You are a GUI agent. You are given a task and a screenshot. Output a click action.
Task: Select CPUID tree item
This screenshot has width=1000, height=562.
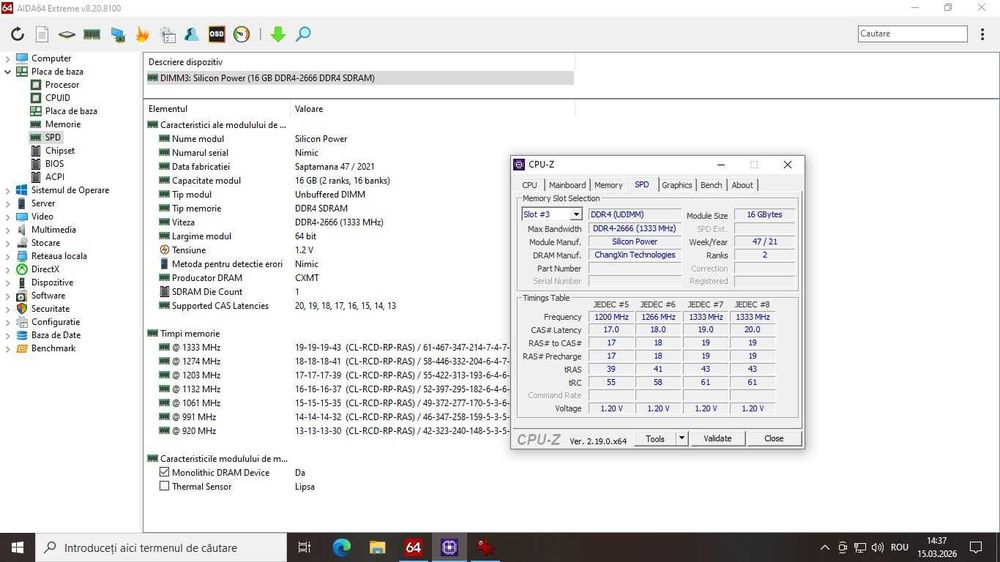[57, 98]
